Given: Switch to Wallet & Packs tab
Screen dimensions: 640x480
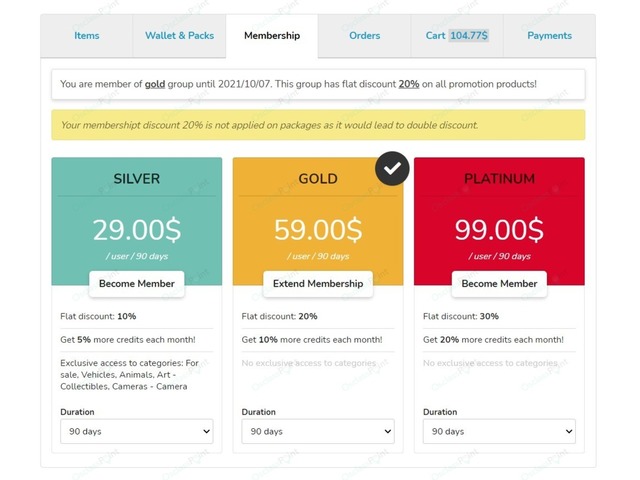Looking at the screenshot, I should [179, 36].
